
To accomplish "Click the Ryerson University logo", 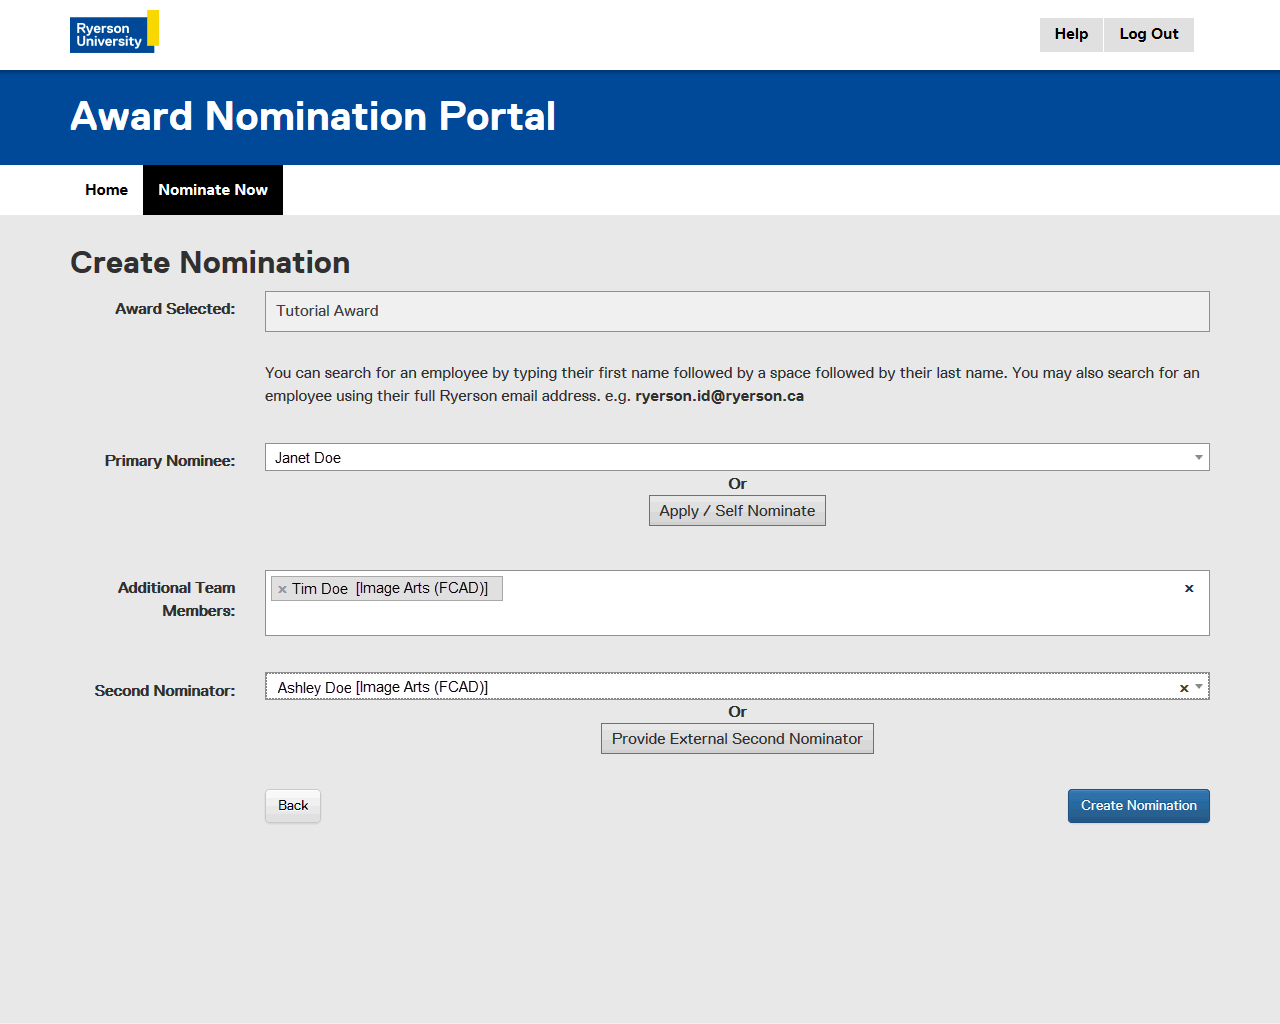I will [x=114, y=33].
